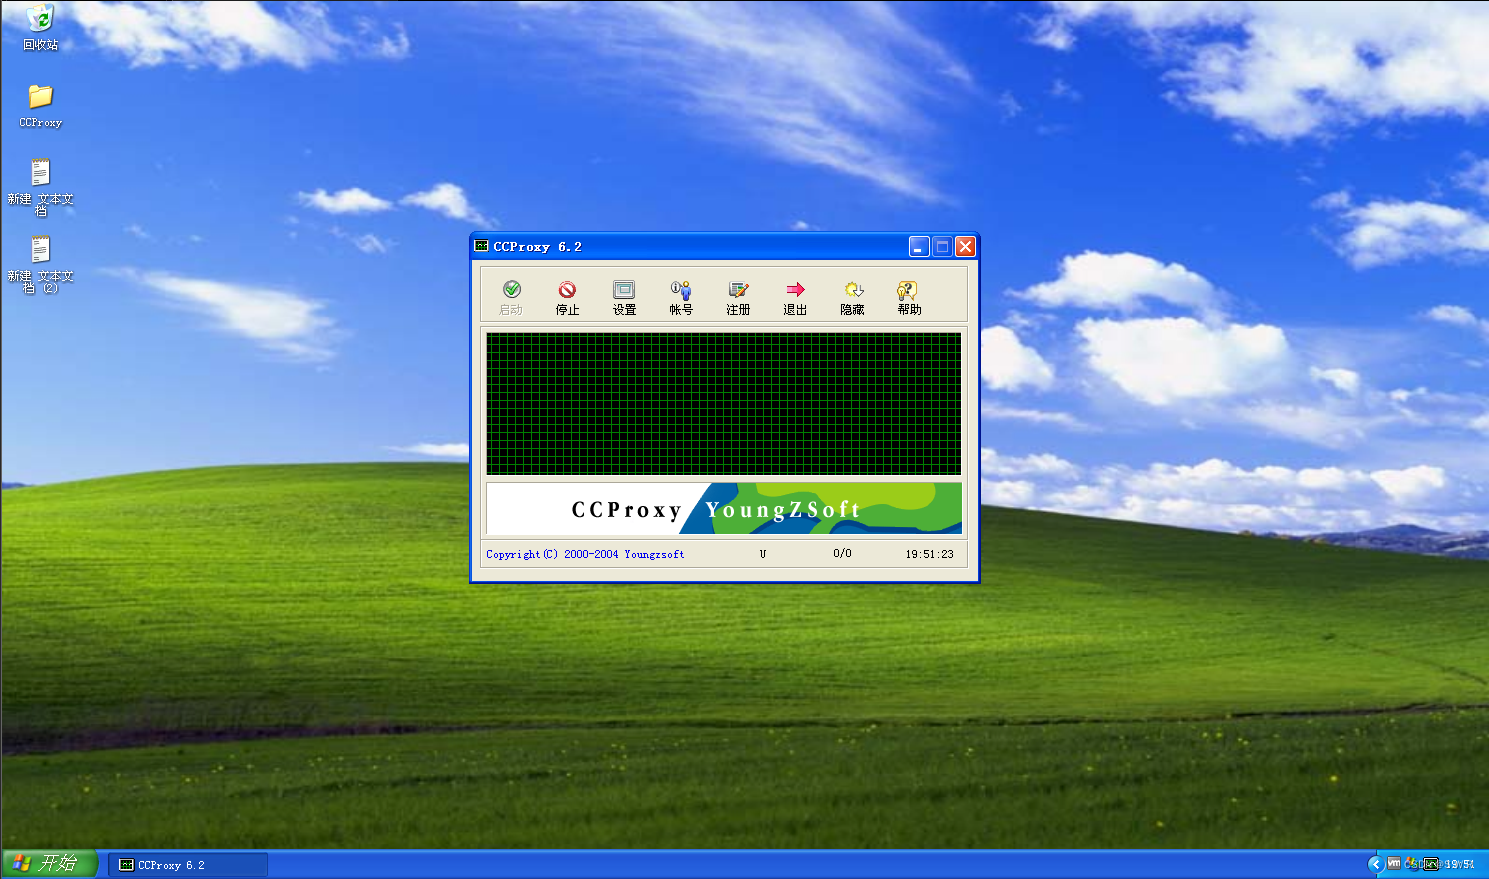The image size is (1489, 879).
Task: Open the 帐号 (Account) manager
Action: (x=681, y=298)
